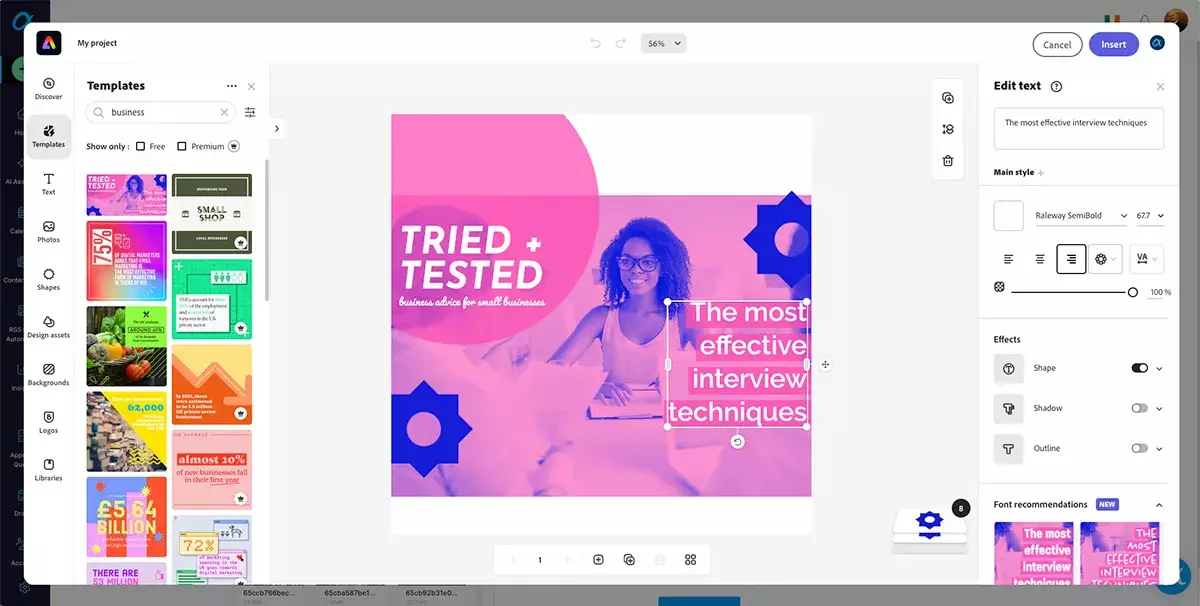
Task: Turn off the Shape effect toggle
Action: pos(1139,368)
